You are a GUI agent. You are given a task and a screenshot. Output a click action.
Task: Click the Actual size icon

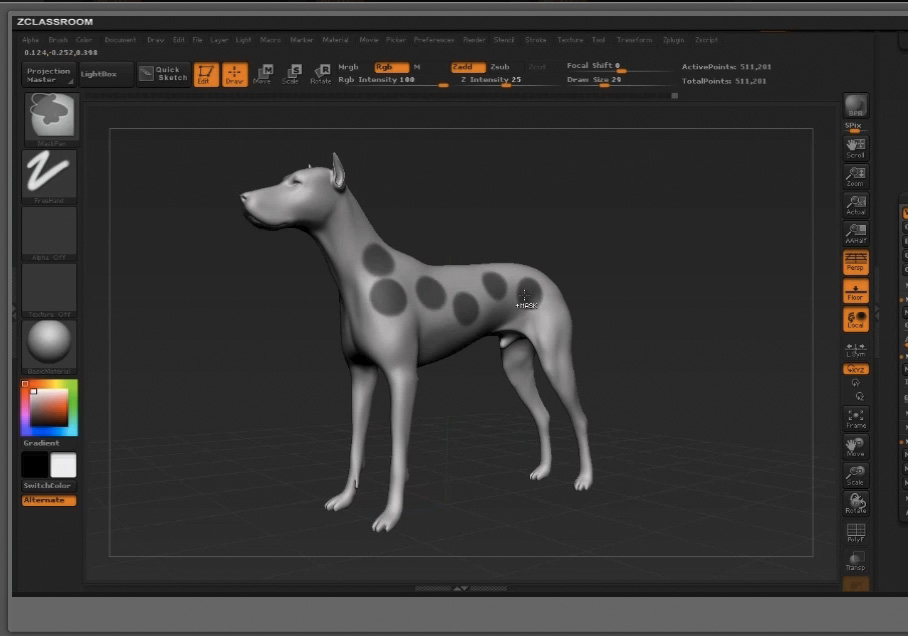(855, 205)
